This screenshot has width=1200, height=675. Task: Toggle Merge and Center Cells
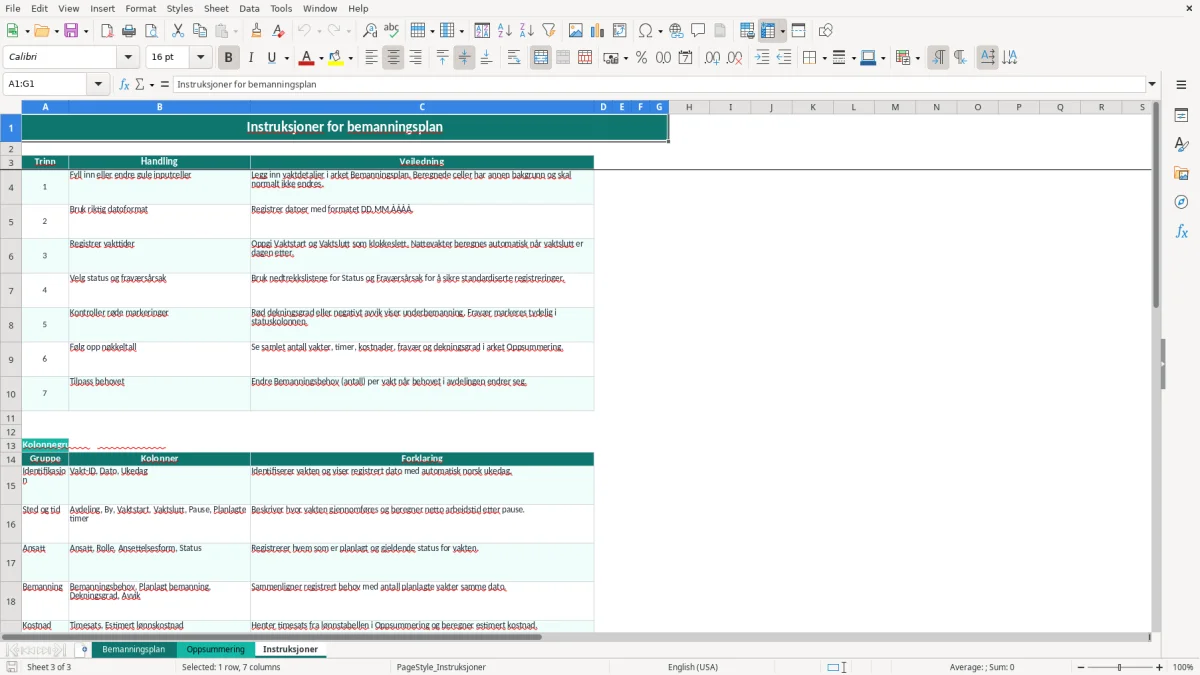pyautogui.click(x=541, y=58)
